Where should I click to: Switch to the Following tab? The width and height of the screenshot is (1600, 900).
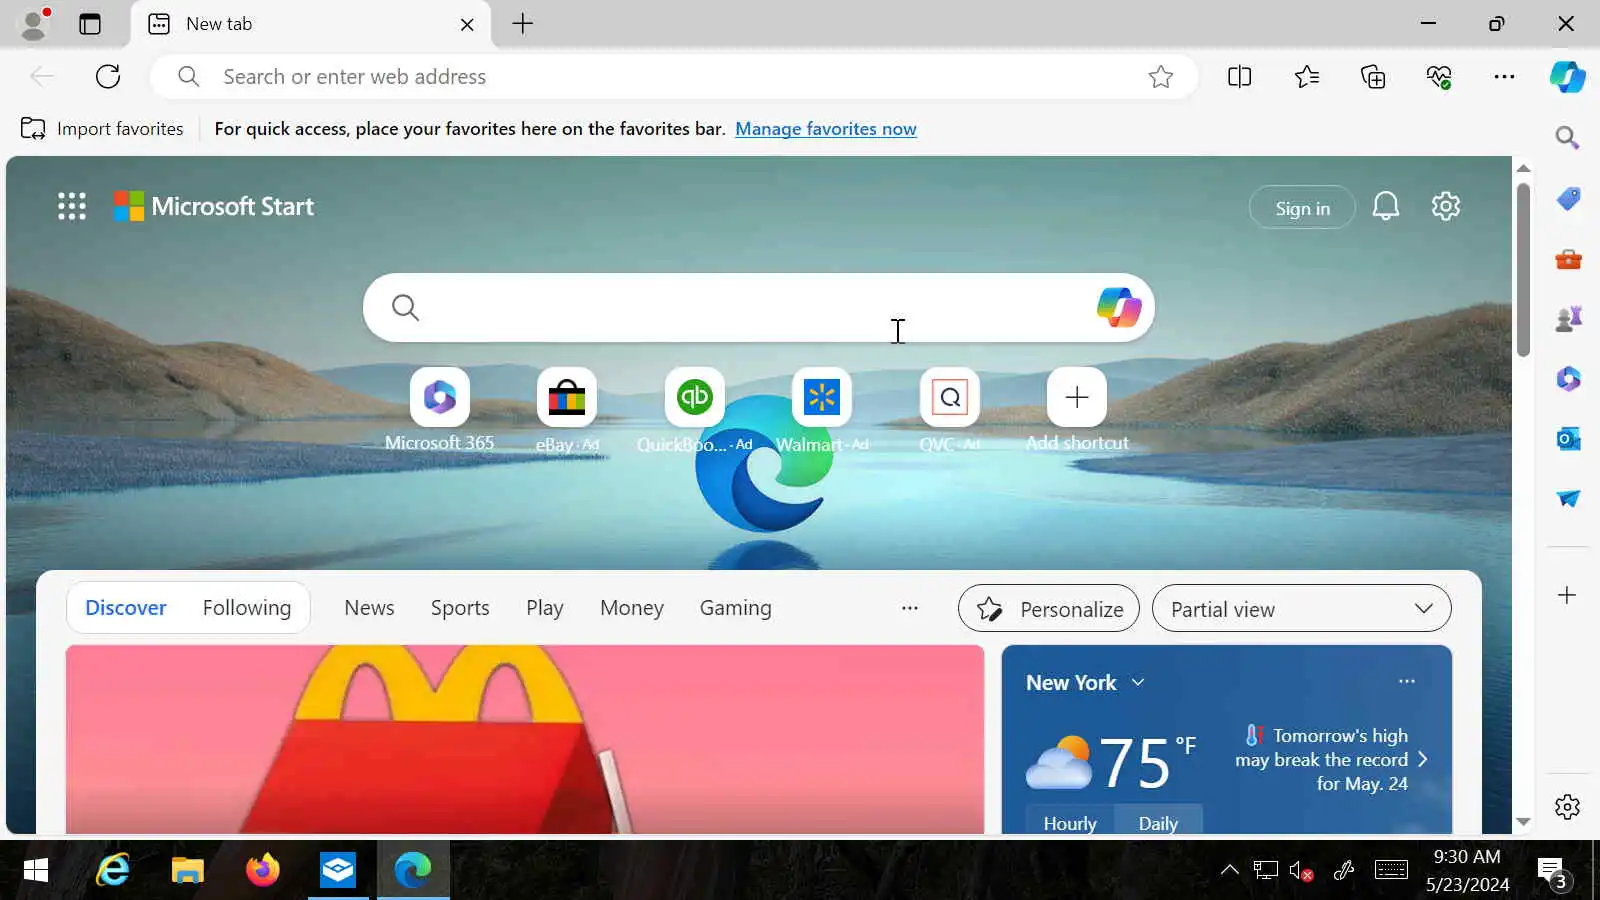pos(247,608)
